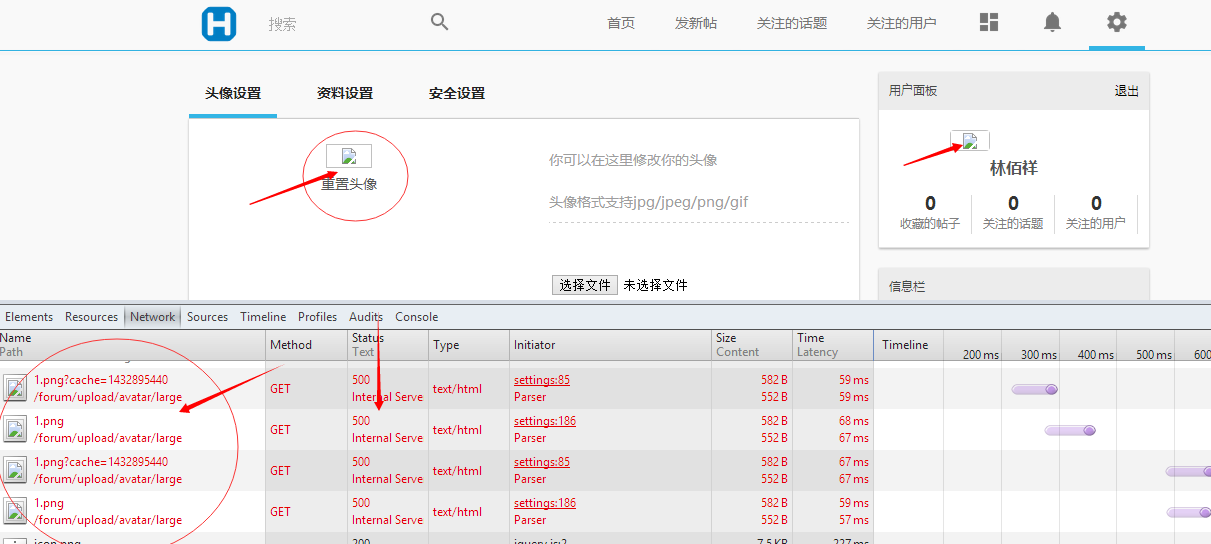This screenshot has height=544, width=1211.
Task: Select first 1.png?cache=1432895440 request thumbnail
Action: pyautogui.click(x=15, y=388)
